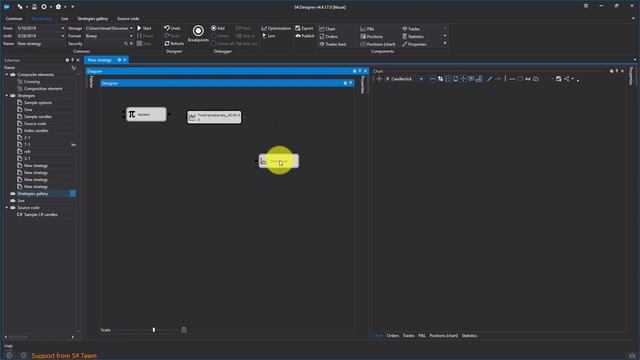This screenshot has width=640, height=360.
Task: Collapse the Source code tree node
Action: [x=7, y=208]
